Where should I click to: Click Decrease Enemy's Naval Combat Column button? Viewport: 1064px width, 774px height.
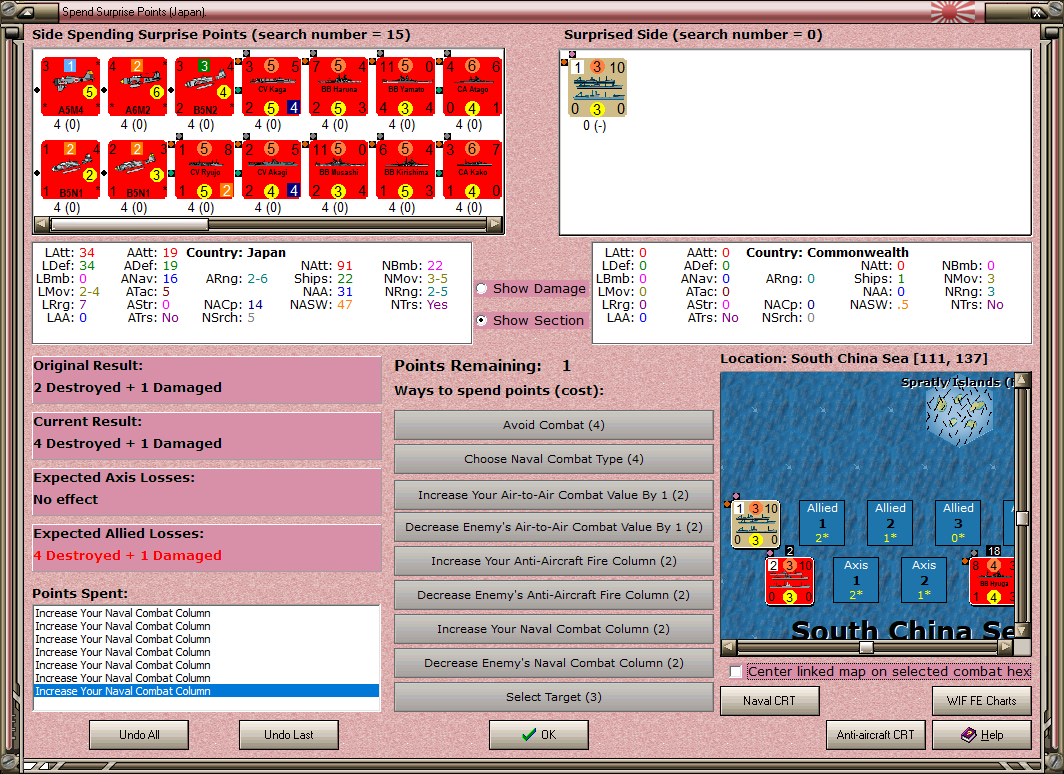(554, 663)
